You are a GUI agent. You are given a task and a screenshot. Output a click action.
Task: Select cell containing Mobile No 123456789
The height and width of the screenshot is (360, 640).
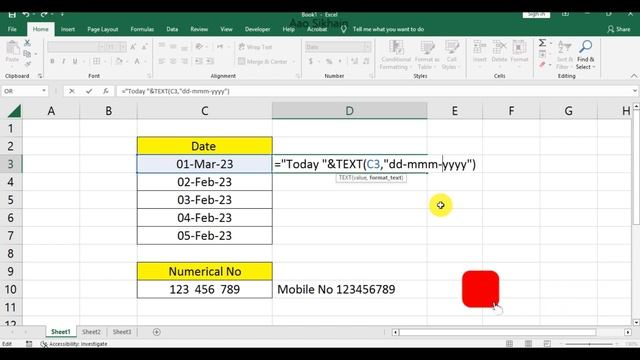(x=350, y=289)
